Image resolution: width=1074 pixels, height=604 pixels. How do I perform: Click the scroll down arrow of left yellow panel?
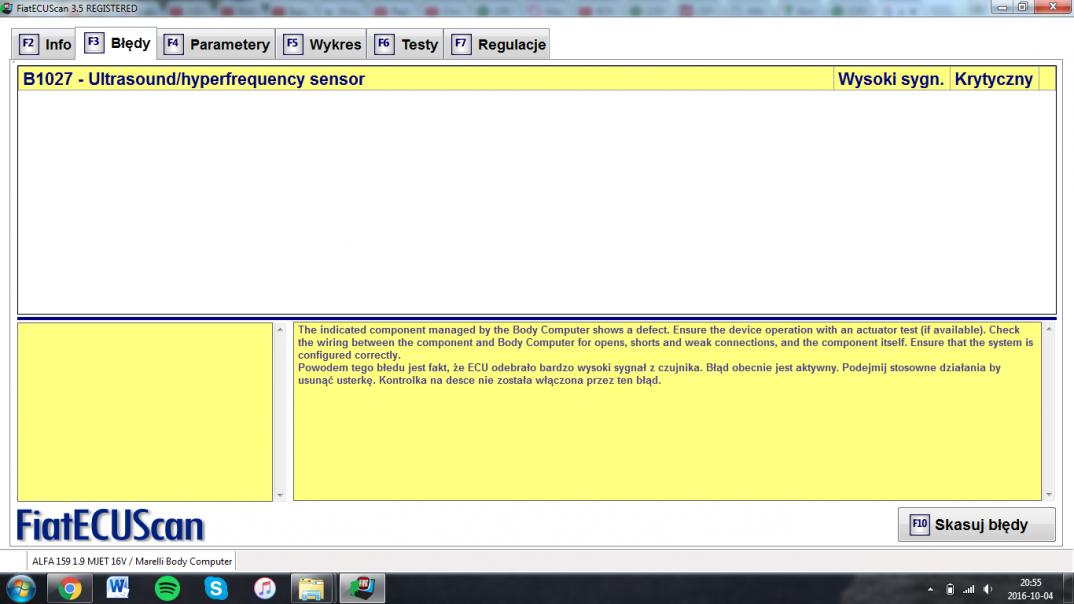279,494
